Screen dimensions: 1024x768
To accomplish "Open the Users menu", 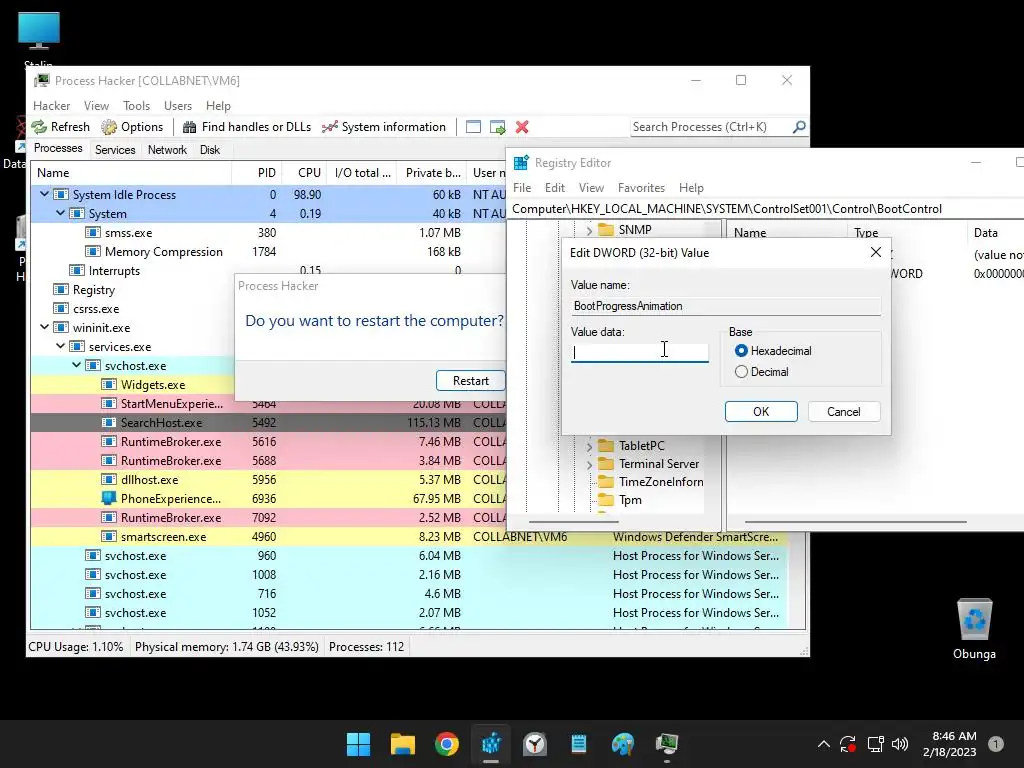I will (178, 106).
